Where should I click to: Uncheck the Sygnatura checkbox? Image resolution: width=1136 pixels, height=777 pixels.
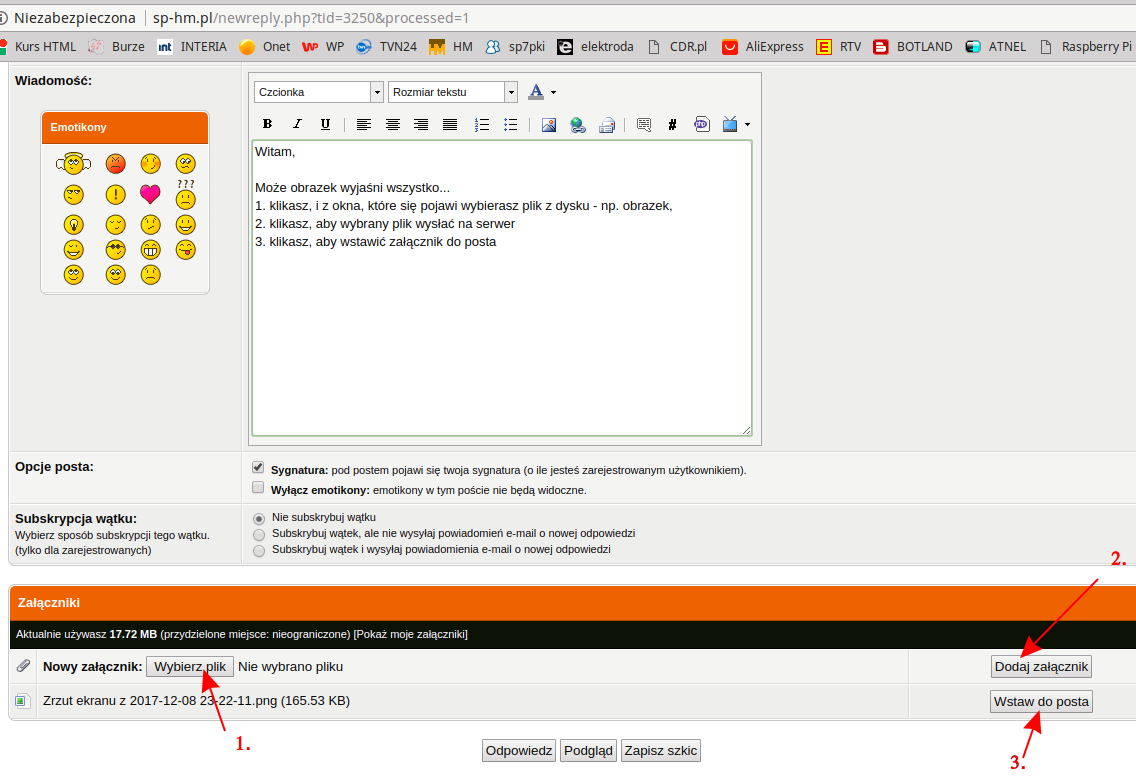tap(259, 468)
